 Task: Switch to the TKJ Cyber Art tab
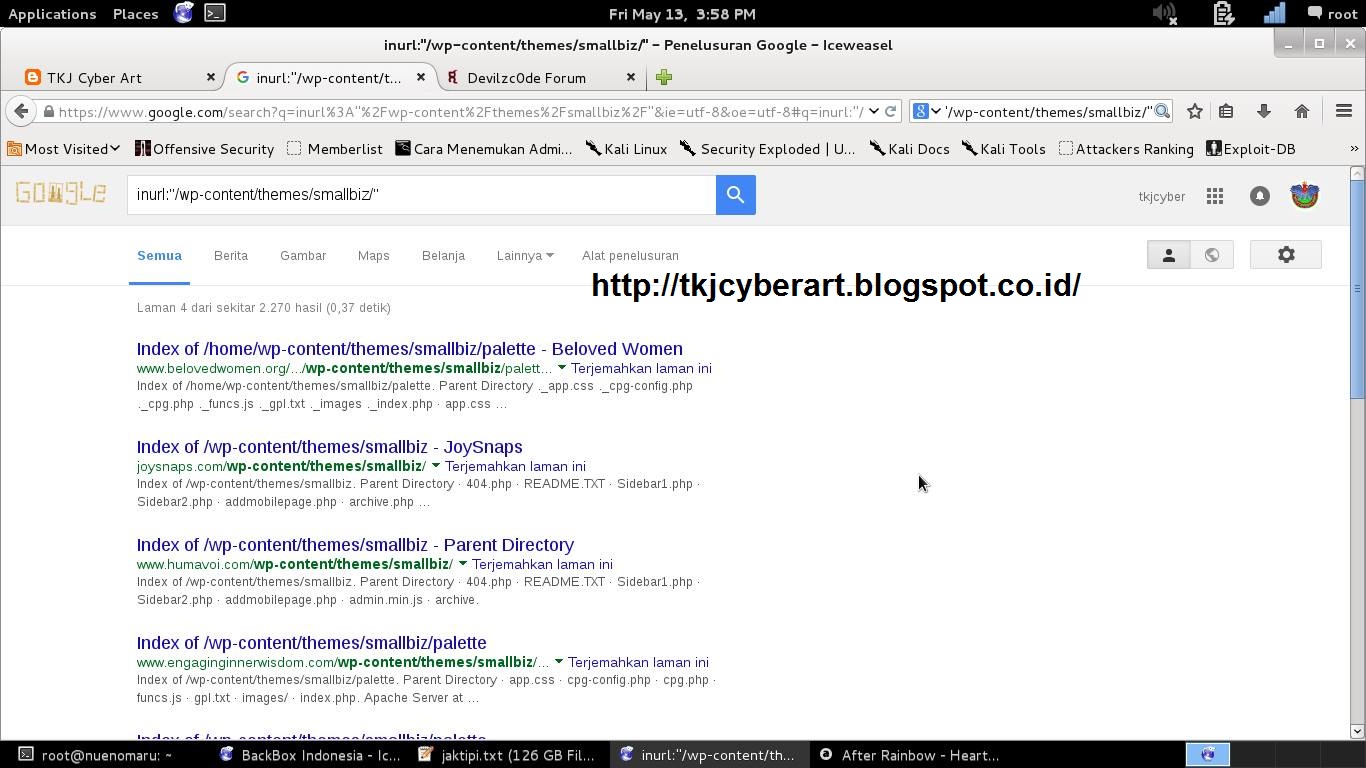pos(121,77)
